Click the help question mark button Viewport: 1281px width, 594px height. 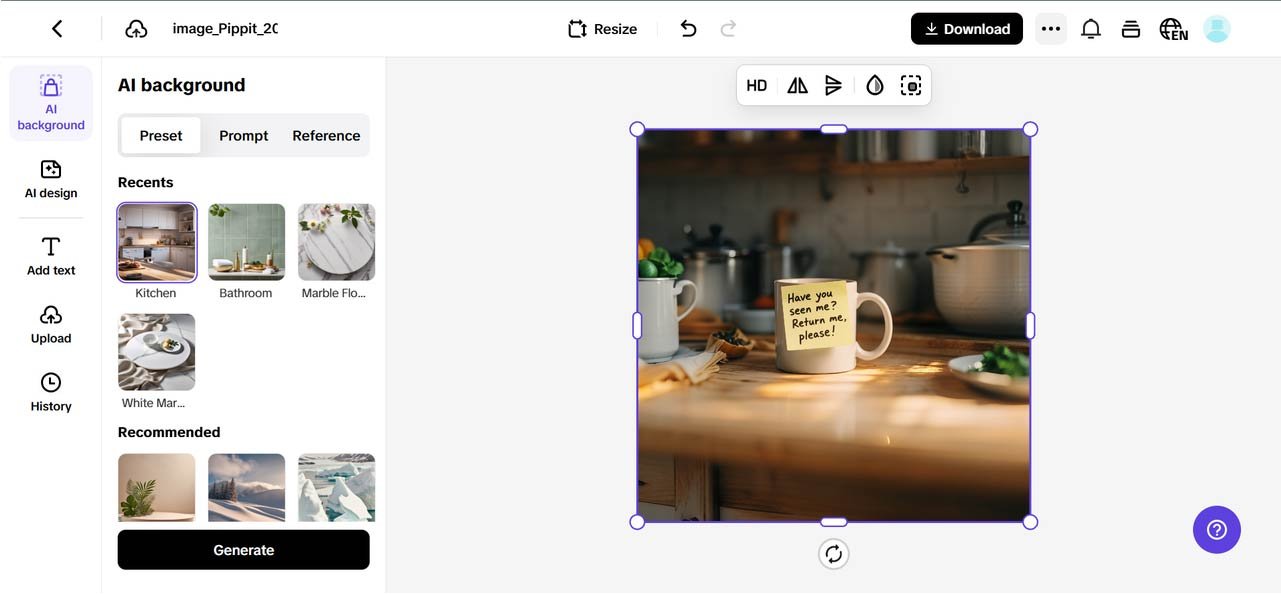pyautogui.click(x=1216, y=529)
